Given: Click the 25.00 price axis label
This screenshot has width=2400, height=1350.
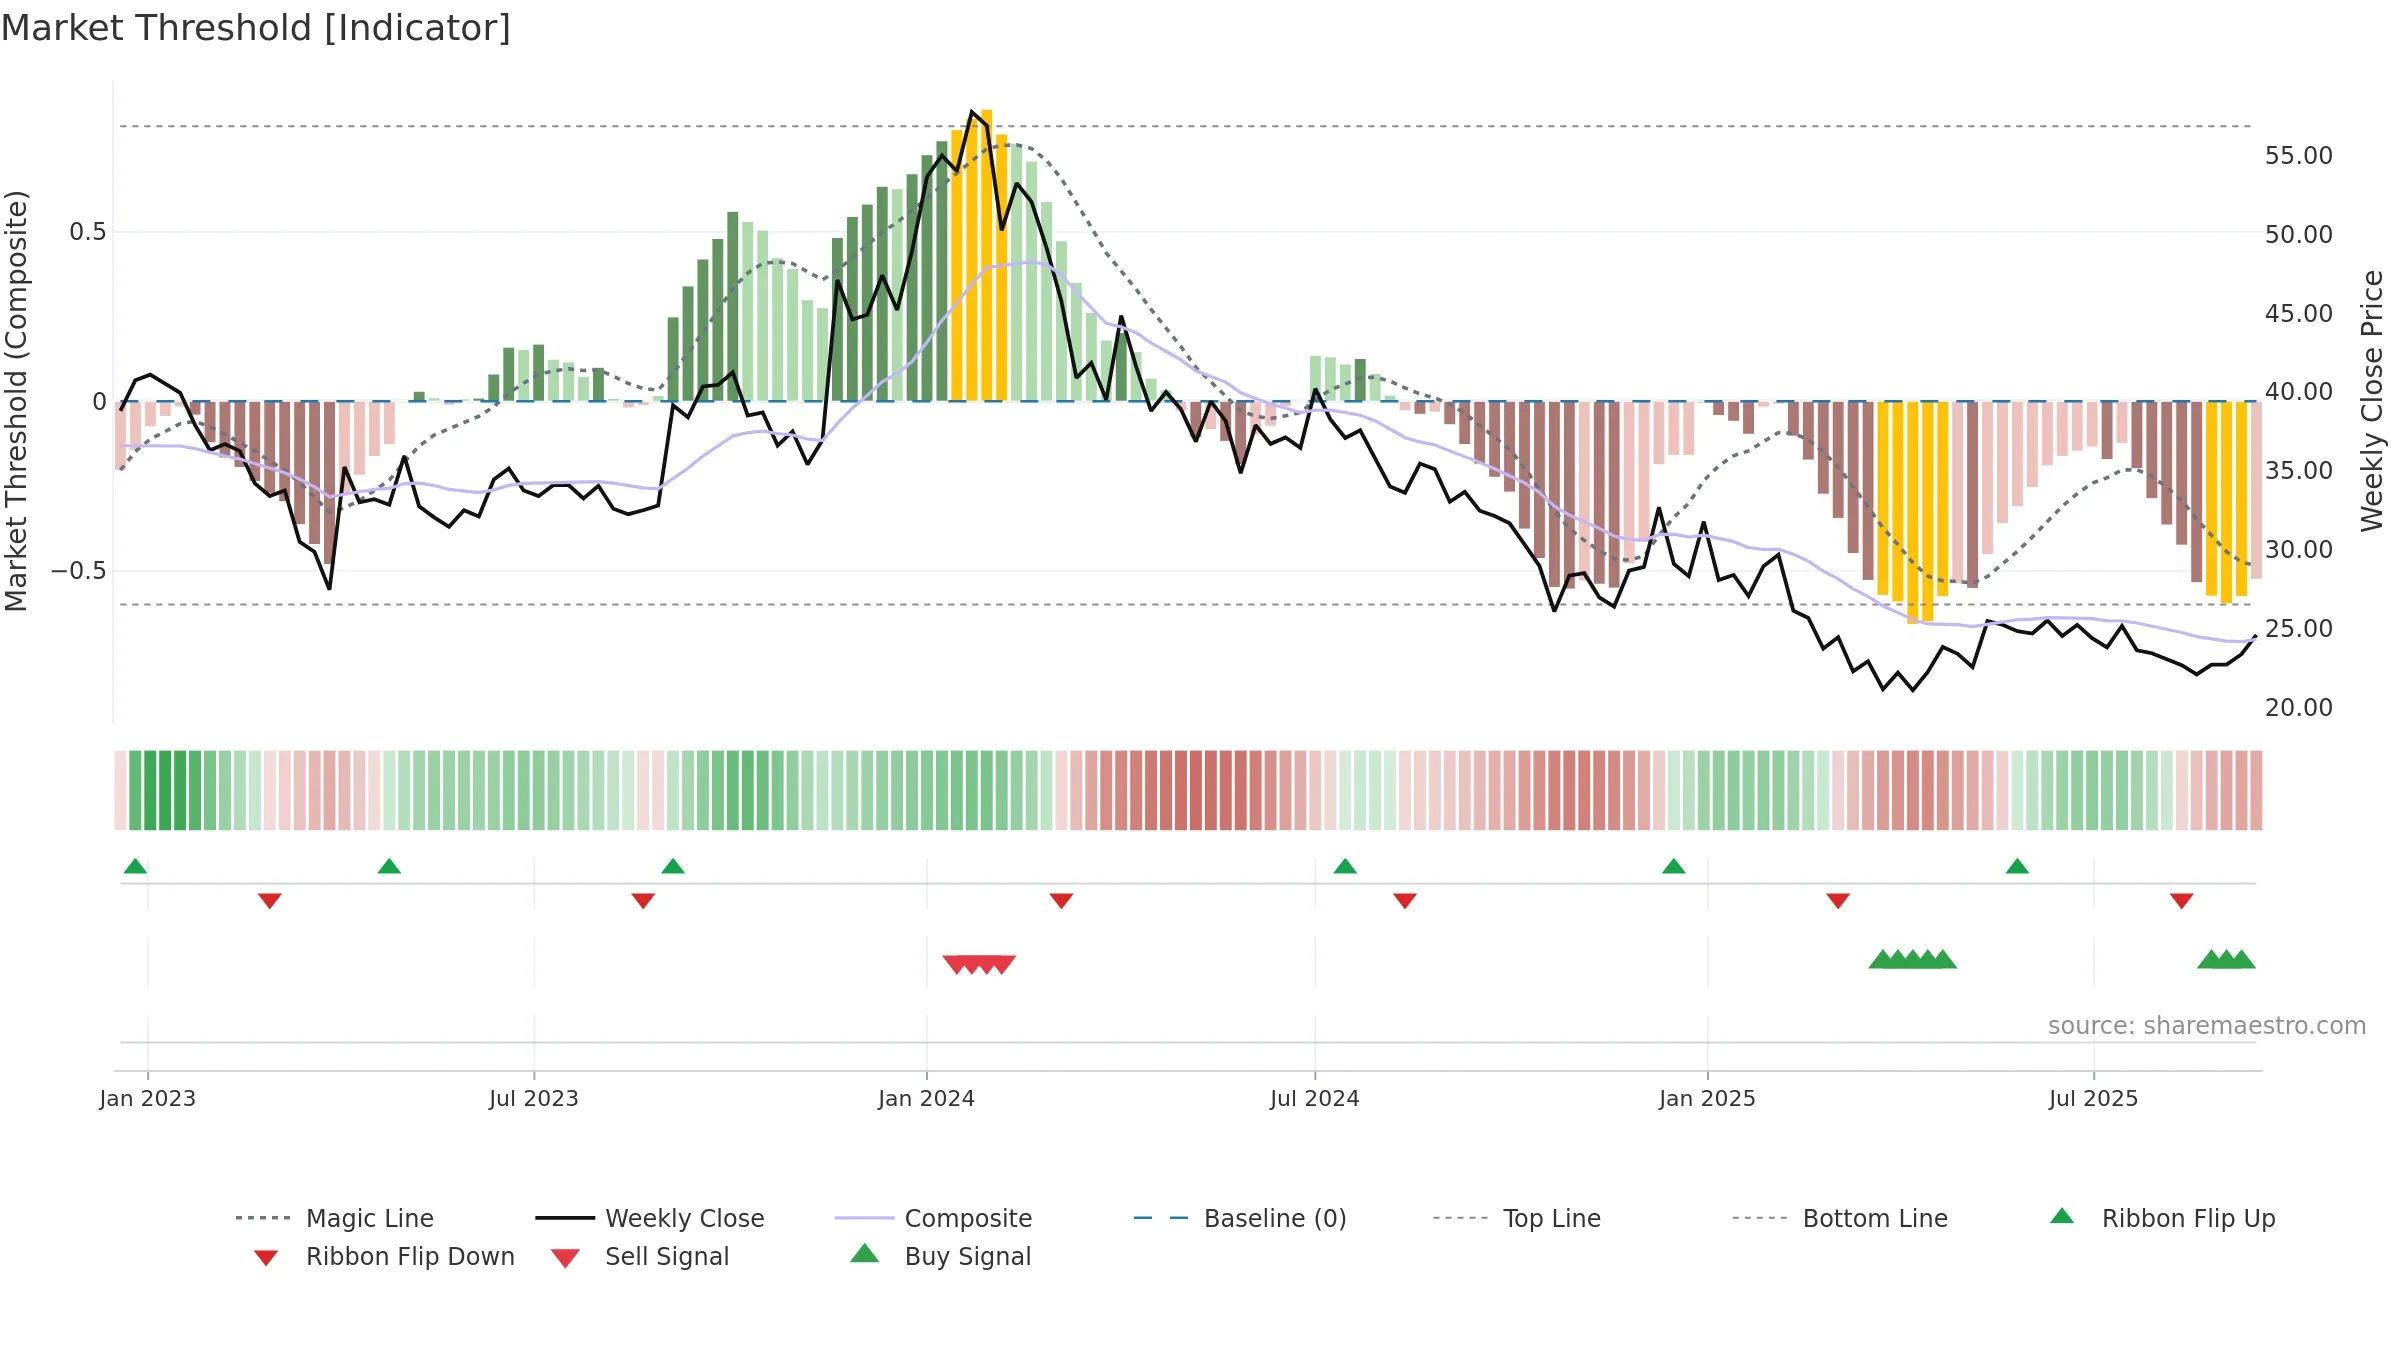Looking at the screenshot, I should [2299, 629].
